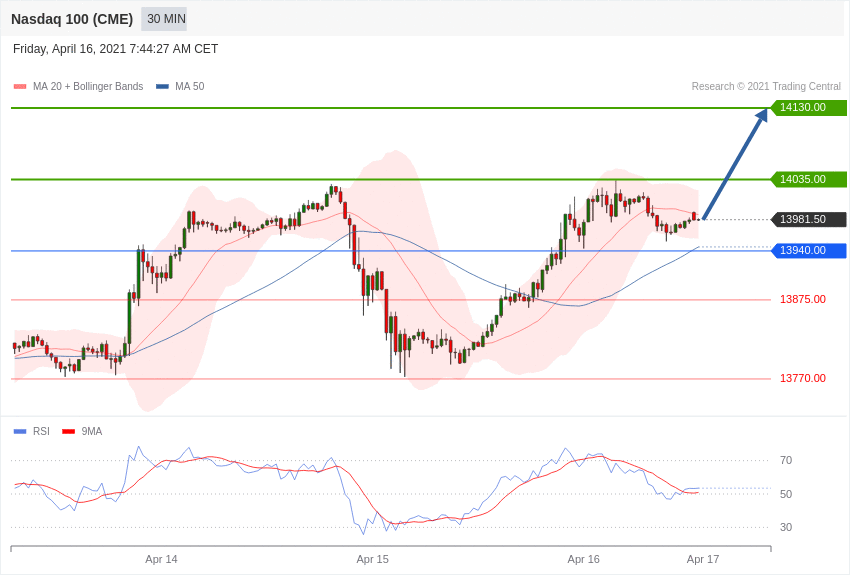Viewport: 850px width, 576px height.
Task: Click the blue forecast arrow head
Action: coord(762,114)
